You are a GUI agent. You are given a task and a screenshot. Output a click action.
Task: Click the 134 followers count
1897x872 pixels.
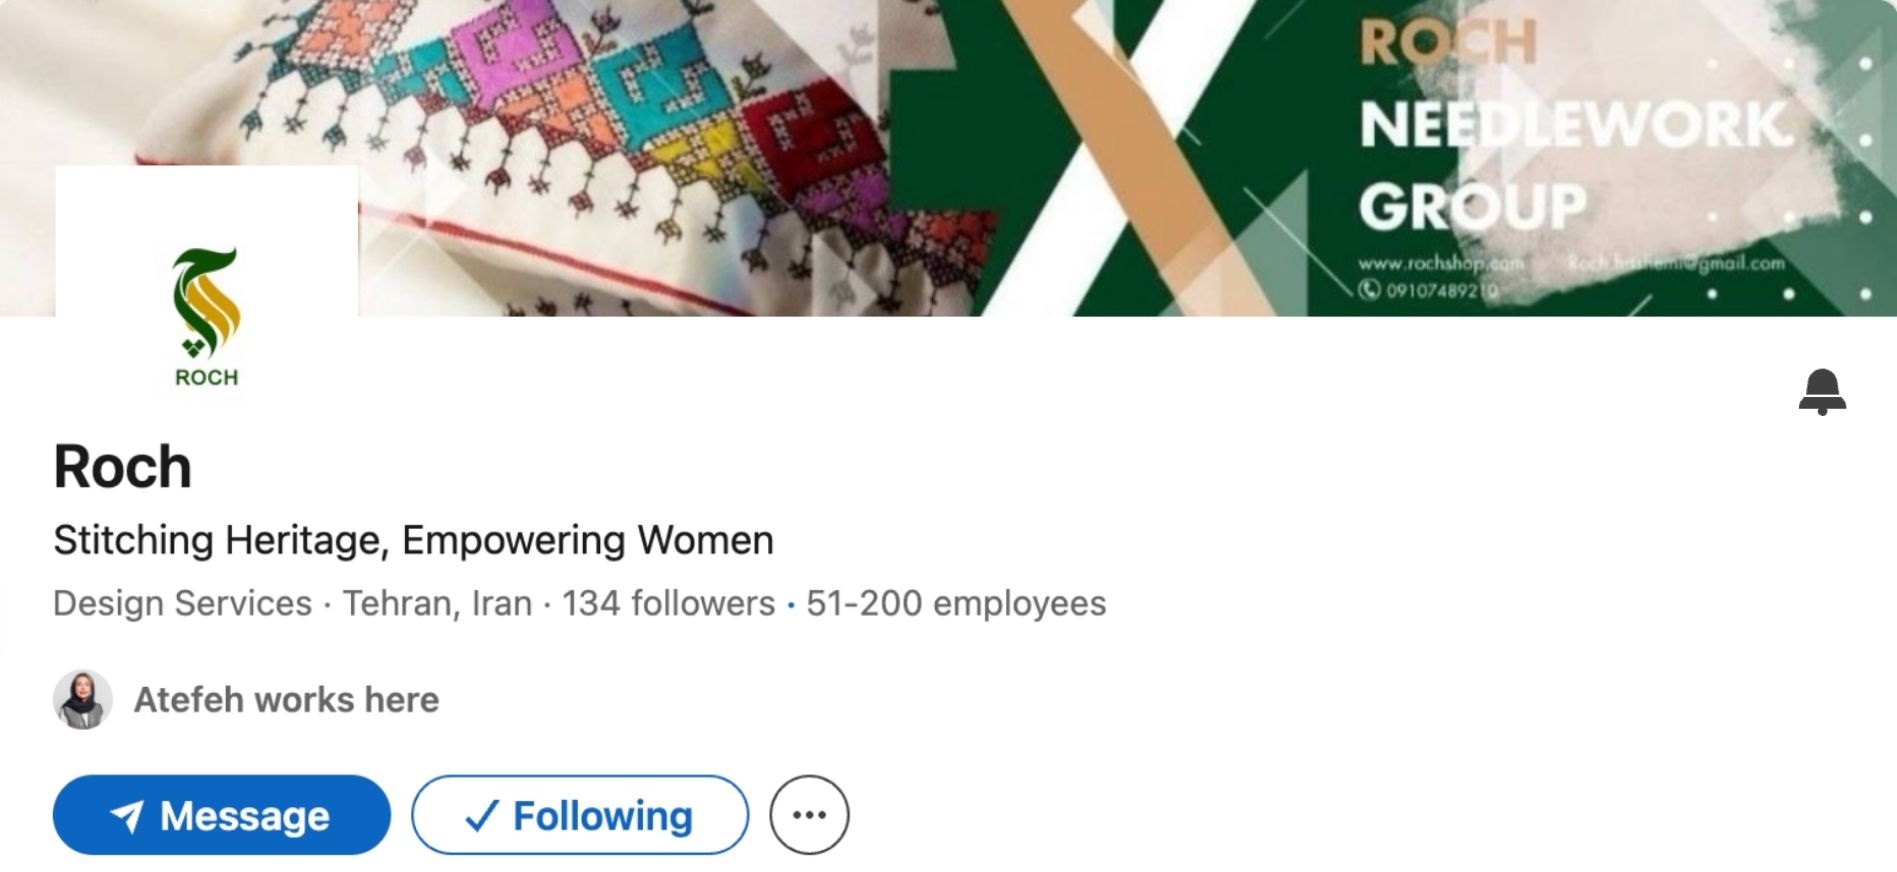pyautogui.click(x=668, y=603)
